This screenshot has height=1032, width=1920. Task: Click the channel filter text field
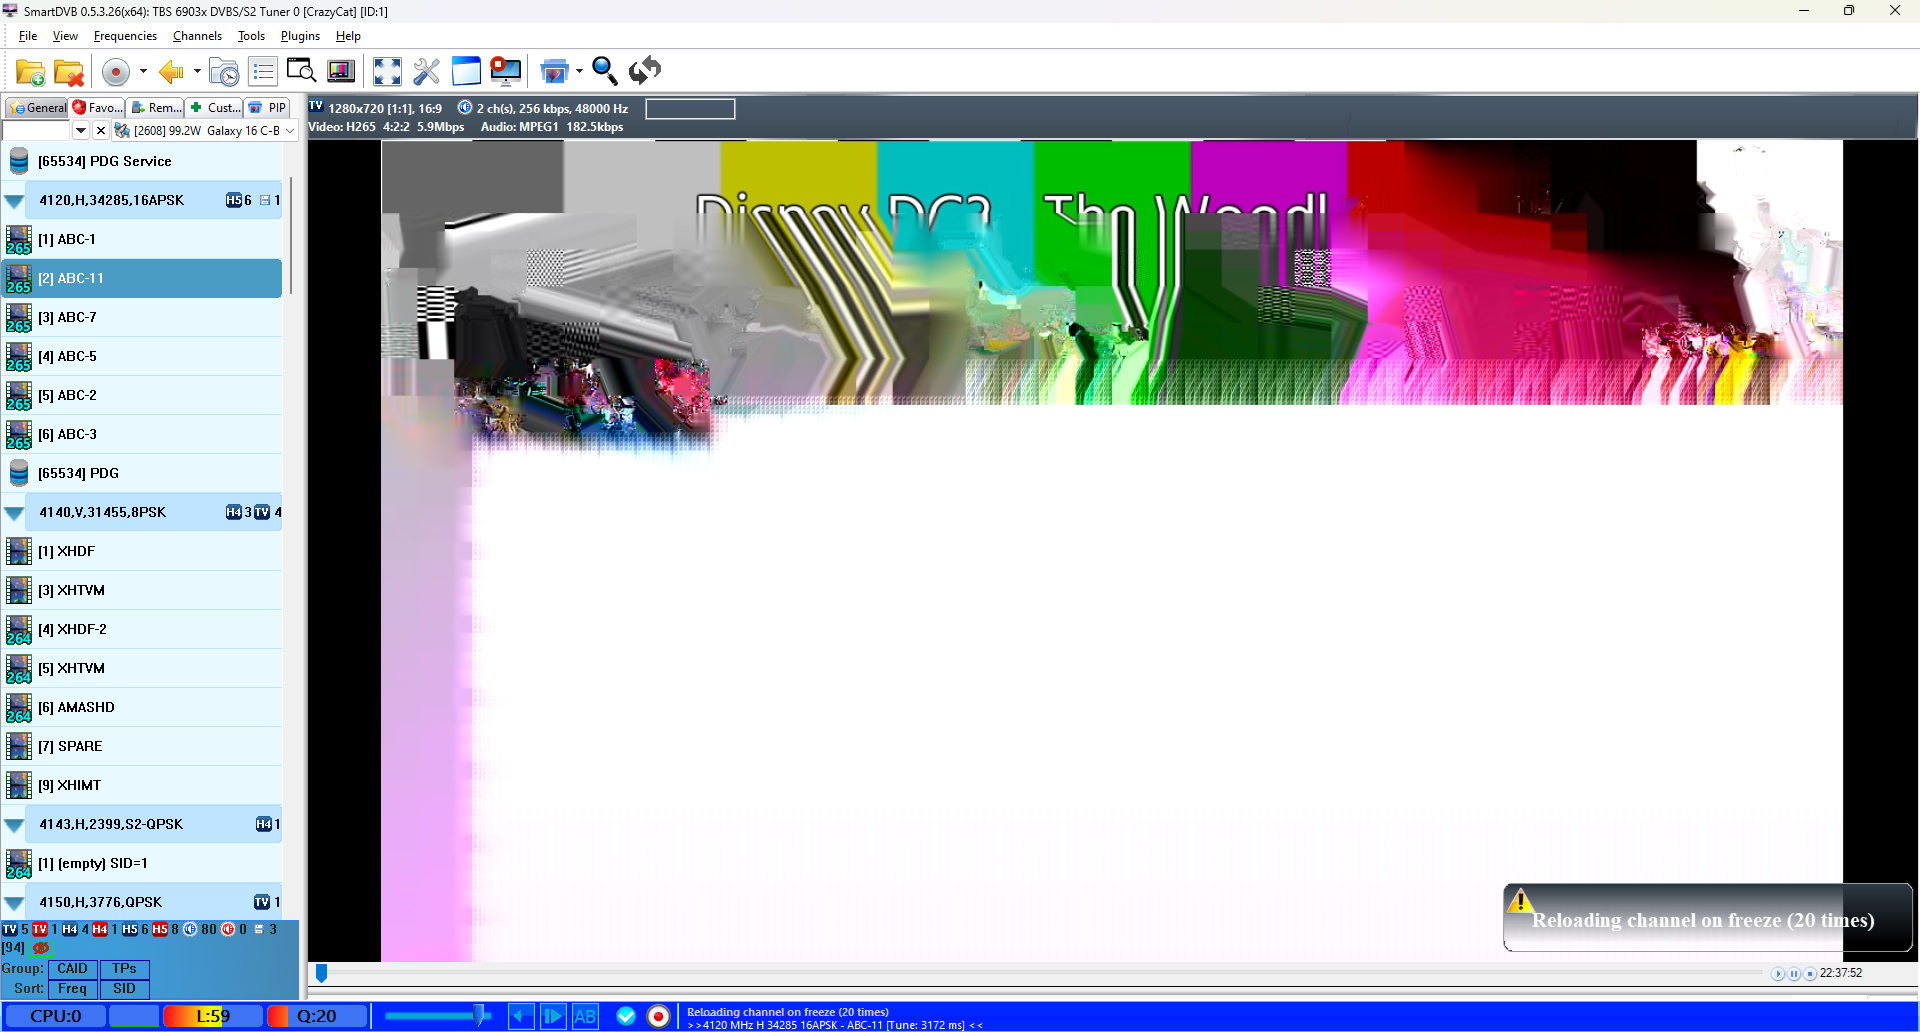point(37,131)
